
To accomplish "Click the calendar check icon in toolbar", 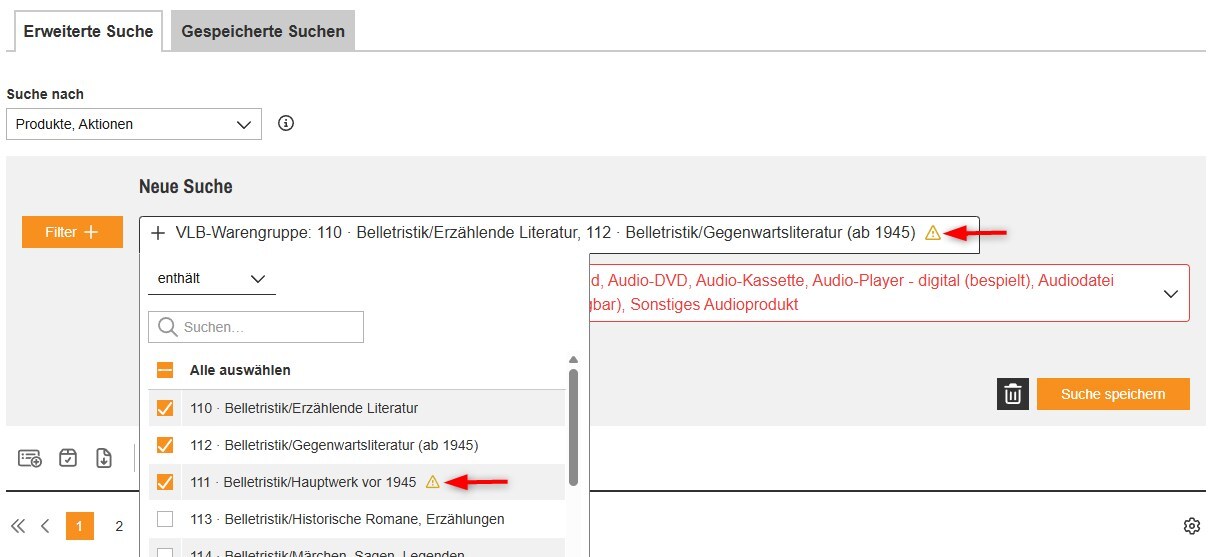I will 68,458.
